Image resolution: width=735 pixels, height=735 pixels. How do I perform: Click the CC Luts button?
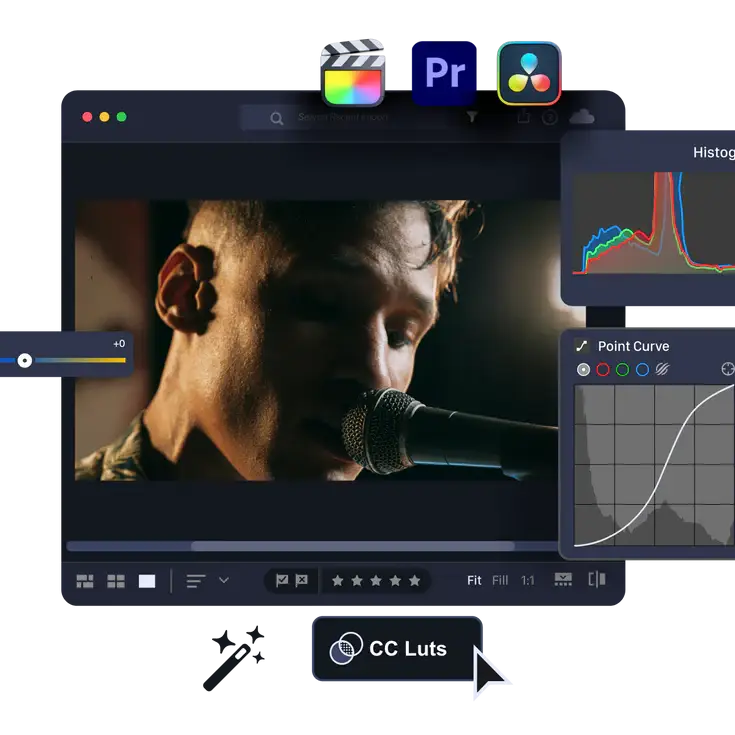397,649
